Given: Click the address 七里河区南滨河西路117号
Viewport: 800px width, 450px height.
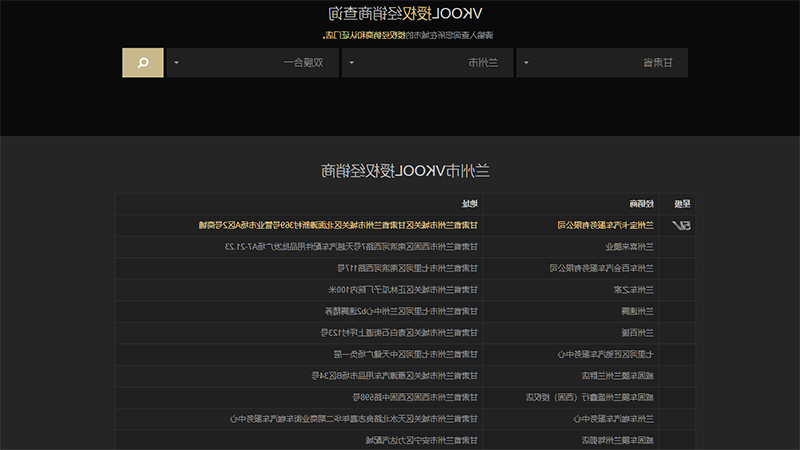Looking at the screenshot, I should (408, 268).
